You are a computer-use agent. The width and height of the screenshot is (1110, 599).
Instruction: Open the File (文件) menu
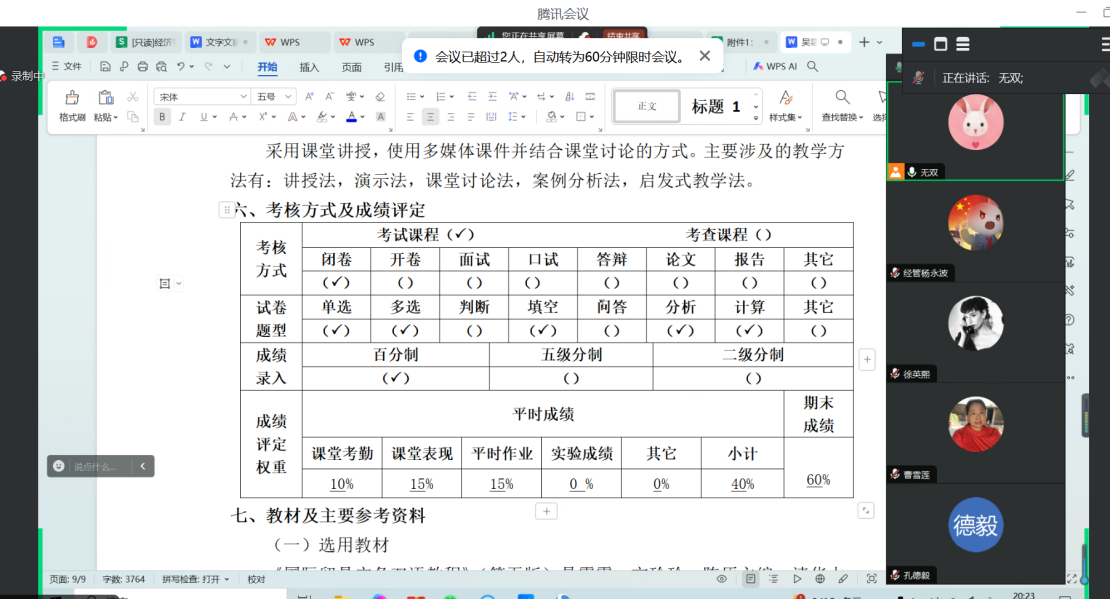[67, 67]
